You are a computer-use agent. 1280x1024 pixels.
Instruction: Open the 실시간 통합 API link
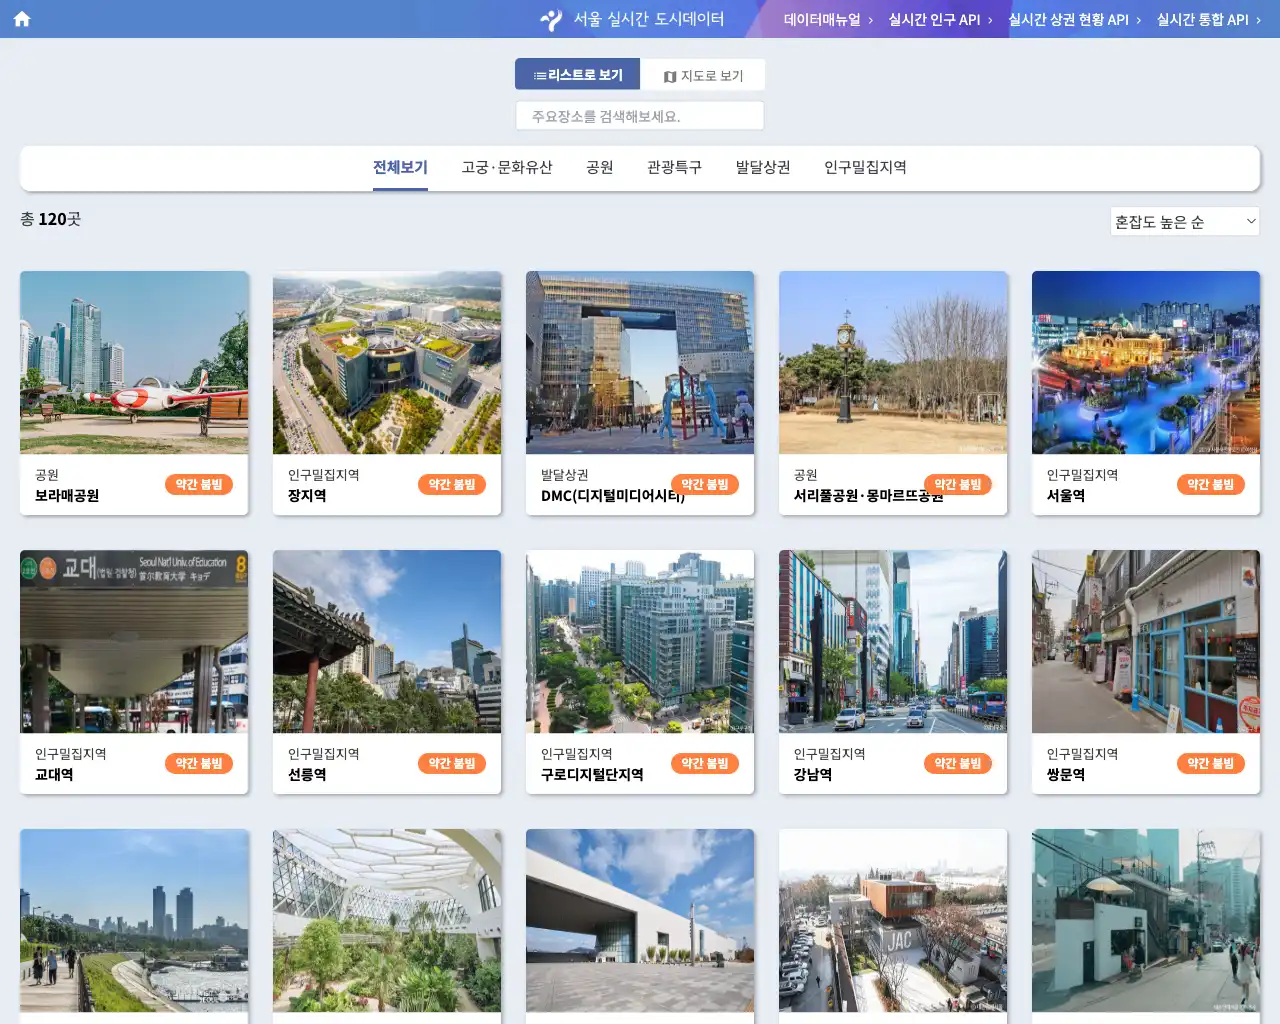click(x=1208, y=20)
